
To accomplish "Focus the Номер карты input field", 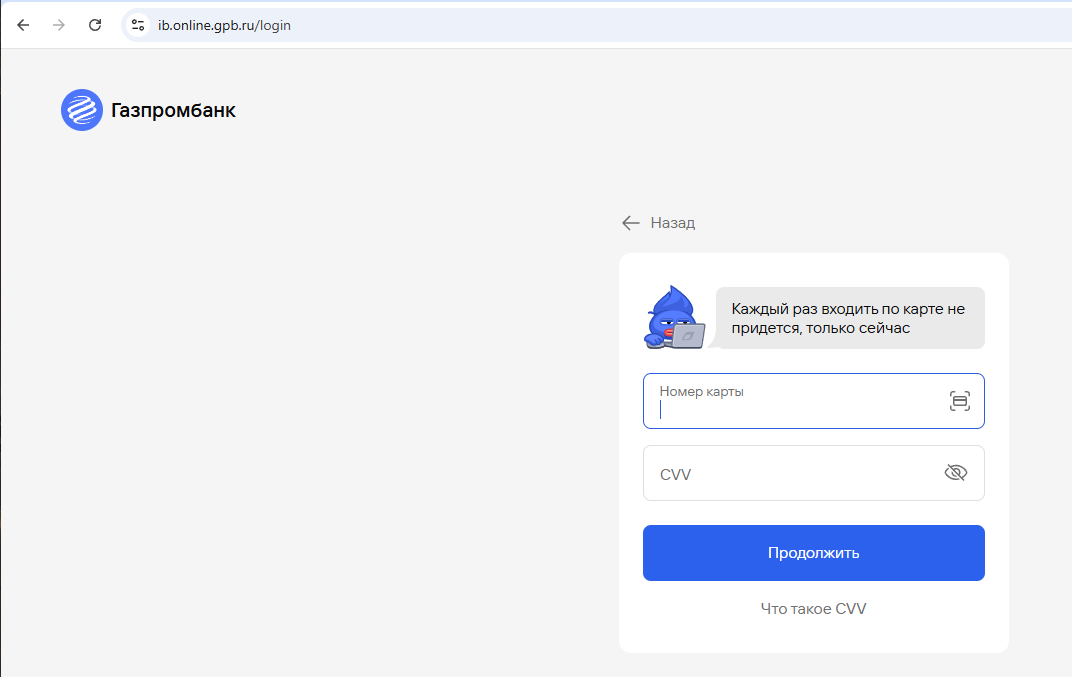I will tap(814, 401).
